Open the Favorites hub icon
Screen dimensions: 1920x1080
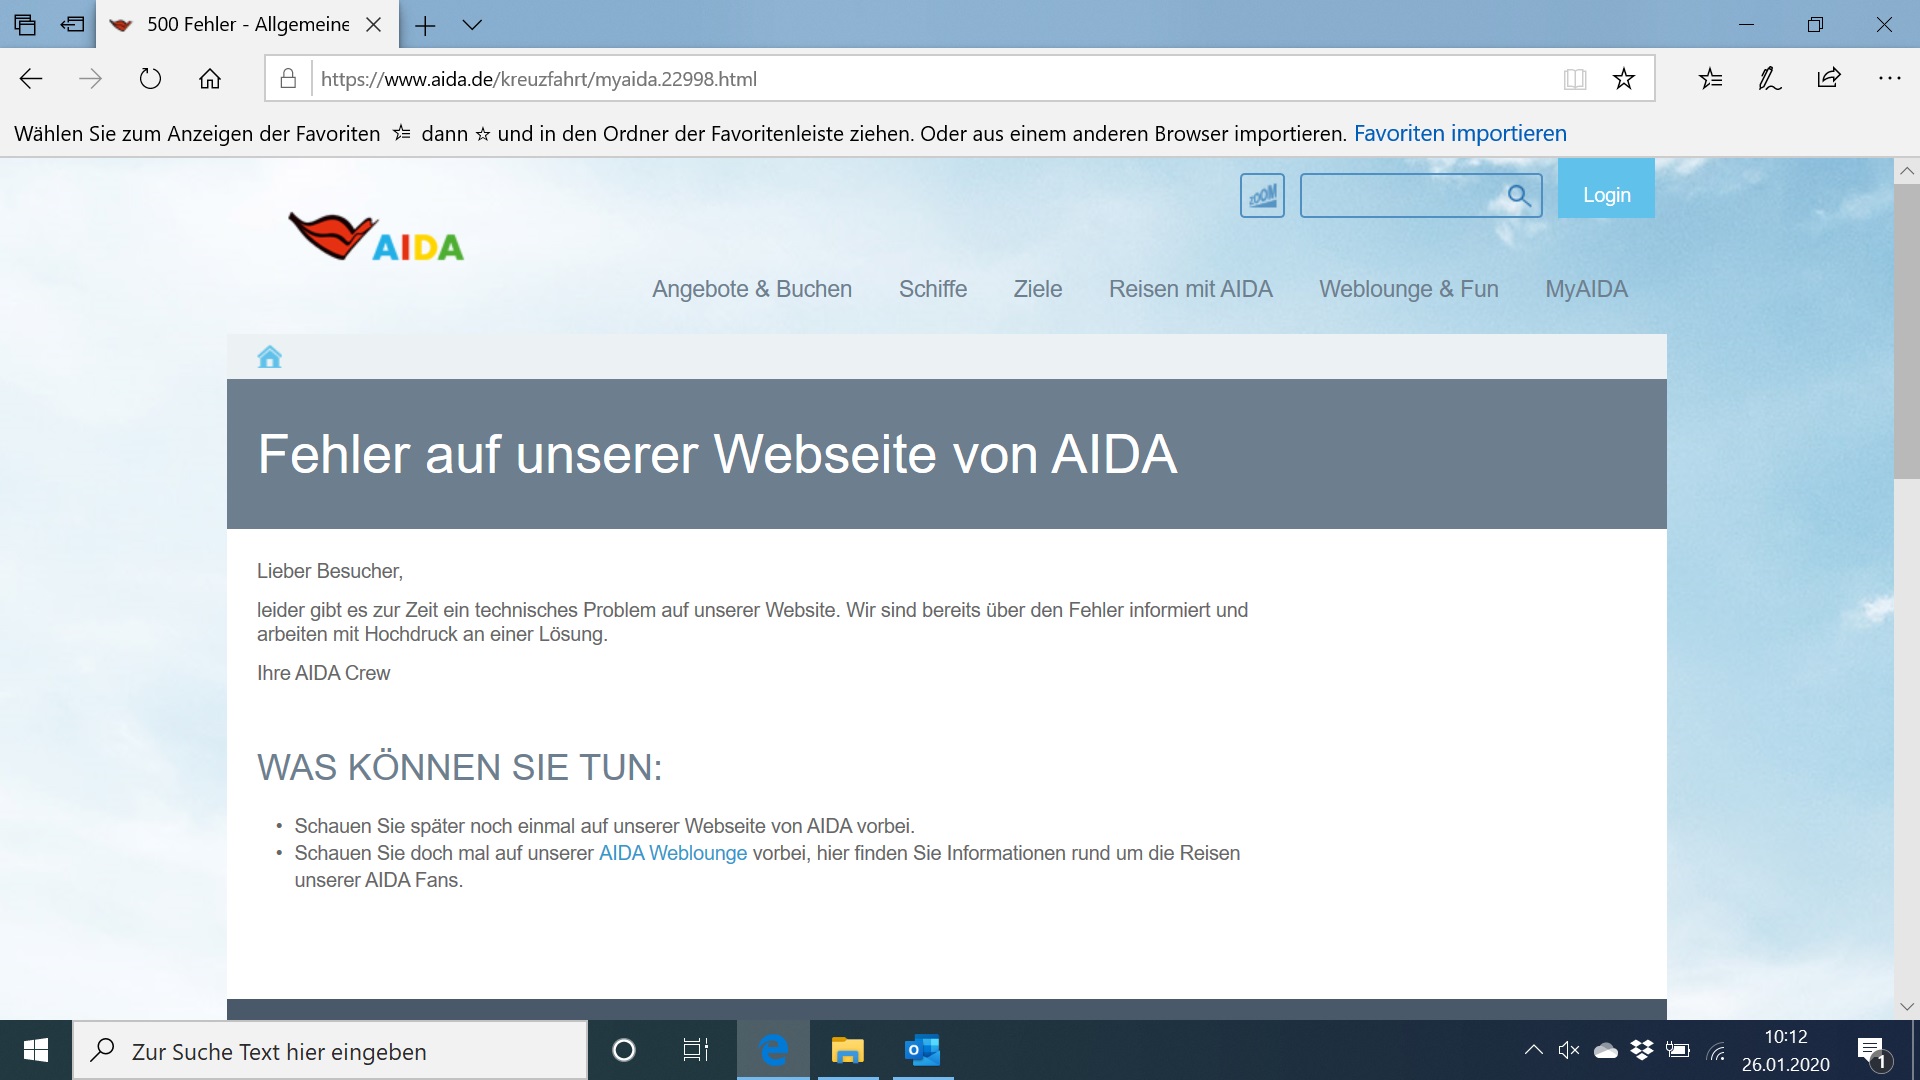[1710, 79]
